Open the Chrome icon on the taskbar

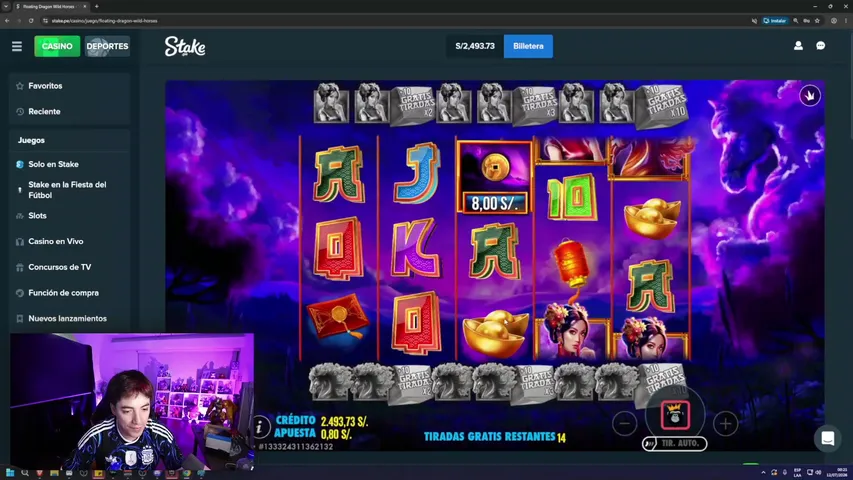[187, 473]
